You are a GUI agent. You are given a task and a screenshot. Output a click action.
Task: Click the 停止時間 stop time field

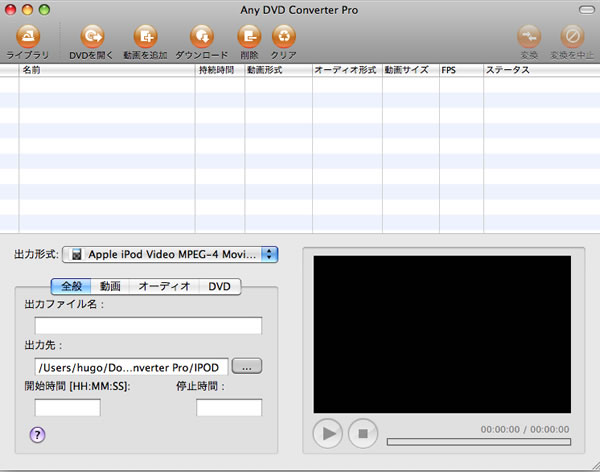229,407
